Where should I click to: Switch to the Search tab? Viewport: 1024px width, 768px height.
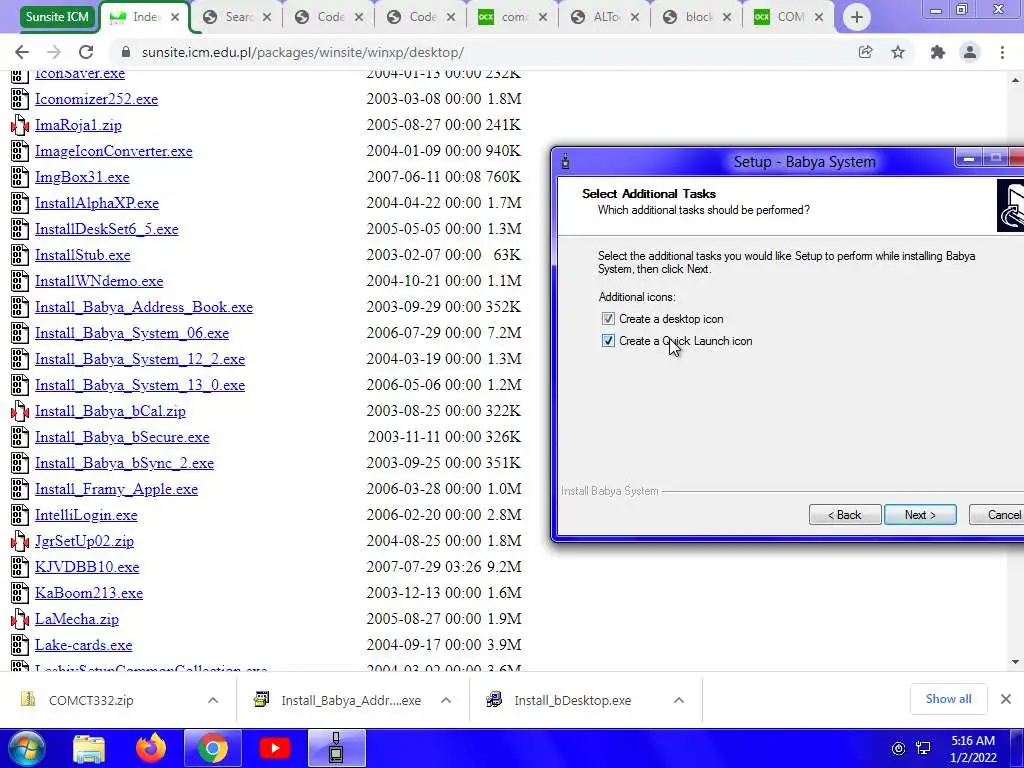pos(238,17)
